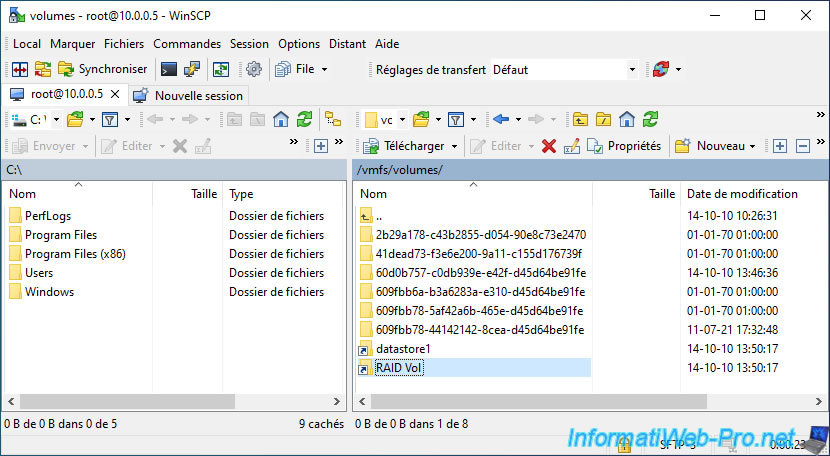Click the keep remote directory up to date icon
The width and height of the screenshot is (830, 456).
point(220,69)
